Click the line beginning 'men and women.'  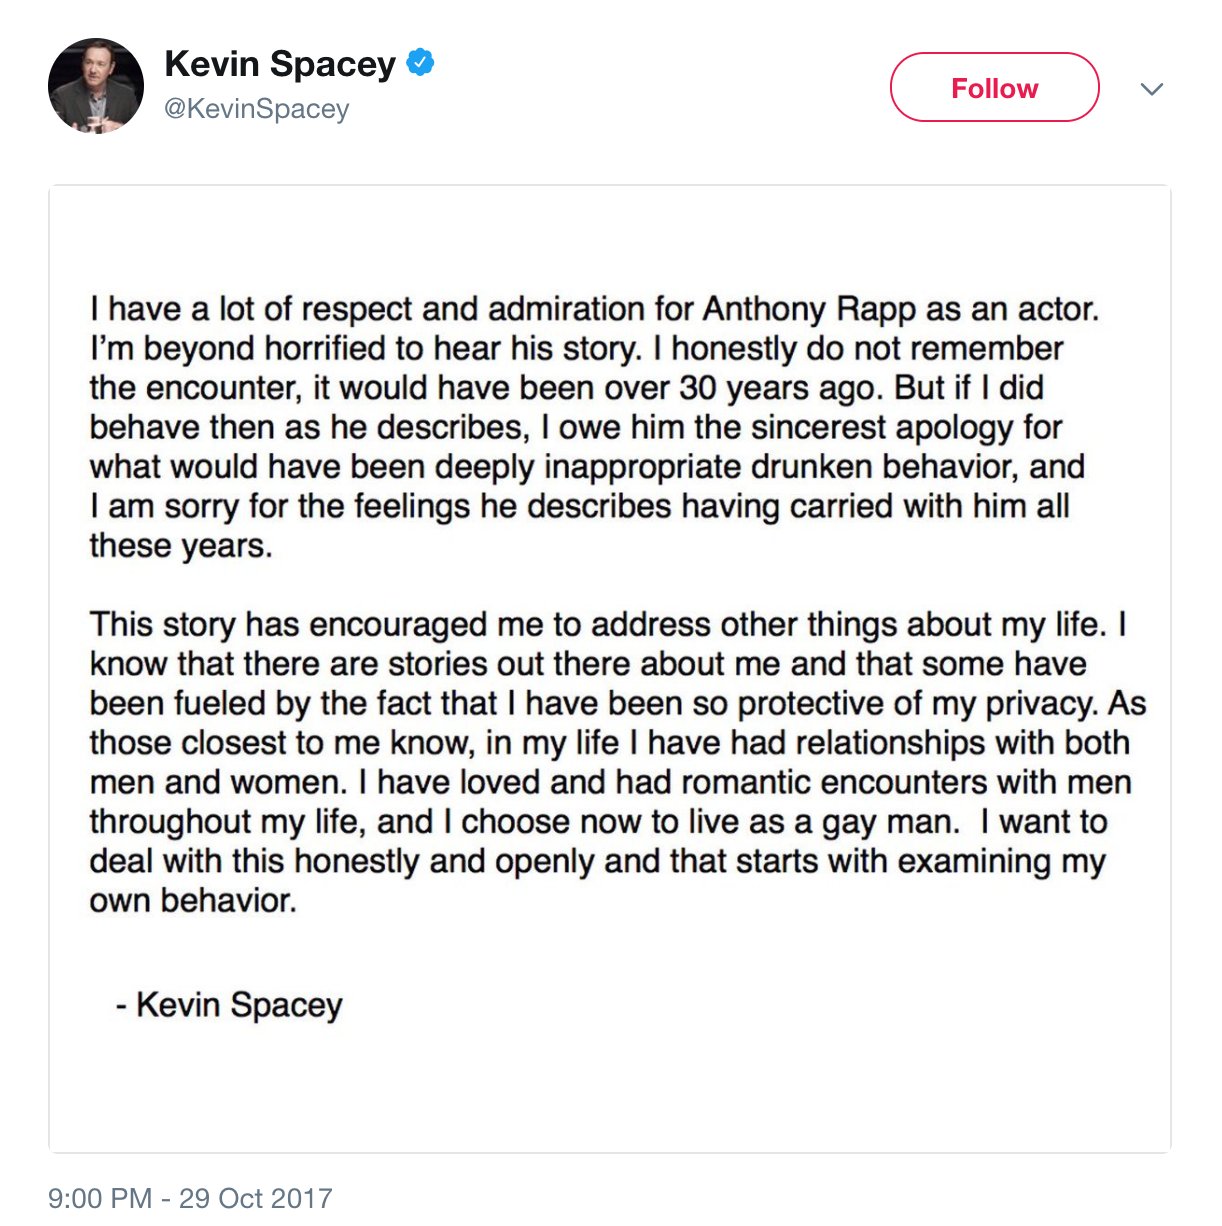tap(611, 782)
